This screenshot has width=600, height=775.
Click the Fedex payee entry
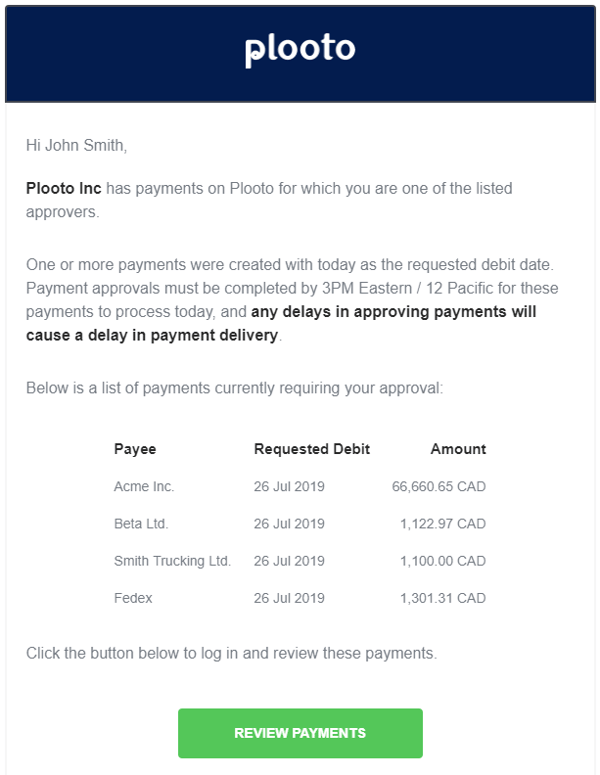133,598
